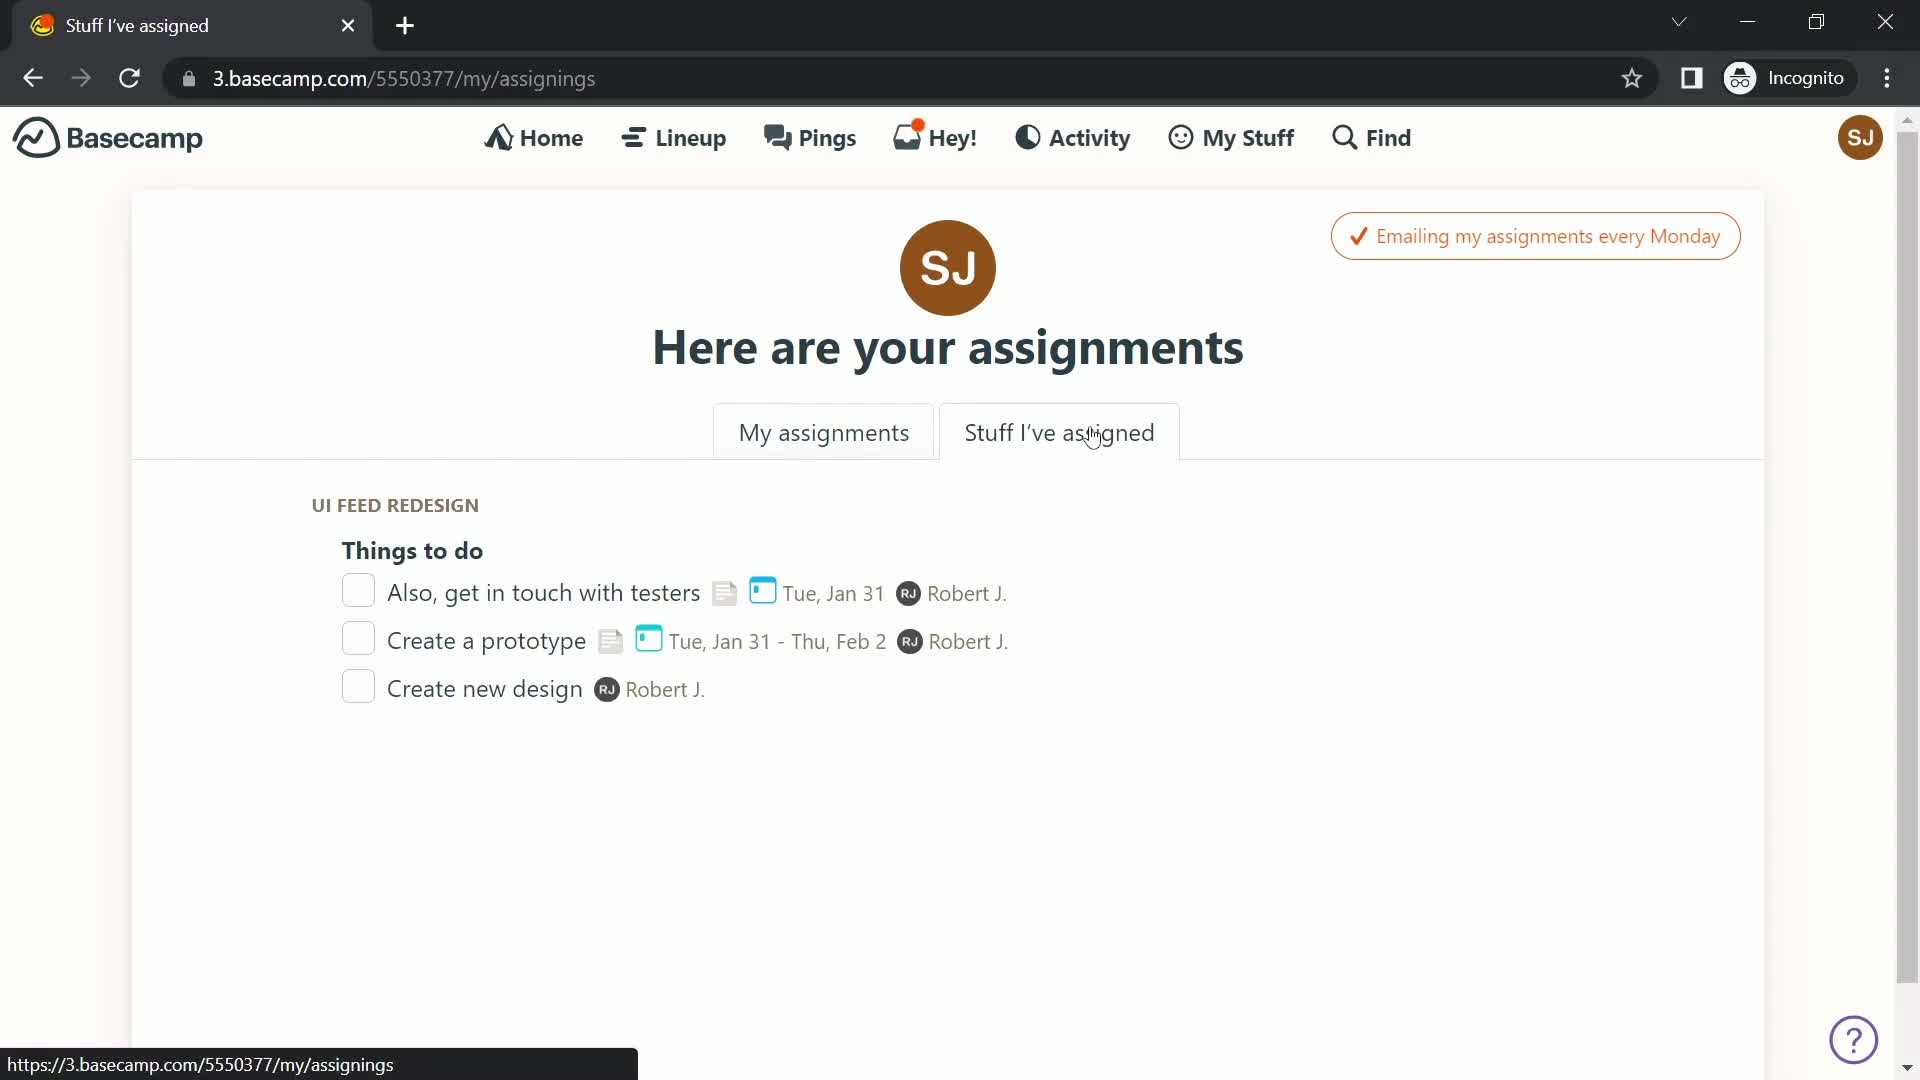This screenshot has width=1920, height=1080.
Task: Open the Pings section
Action: coord(811,137)
